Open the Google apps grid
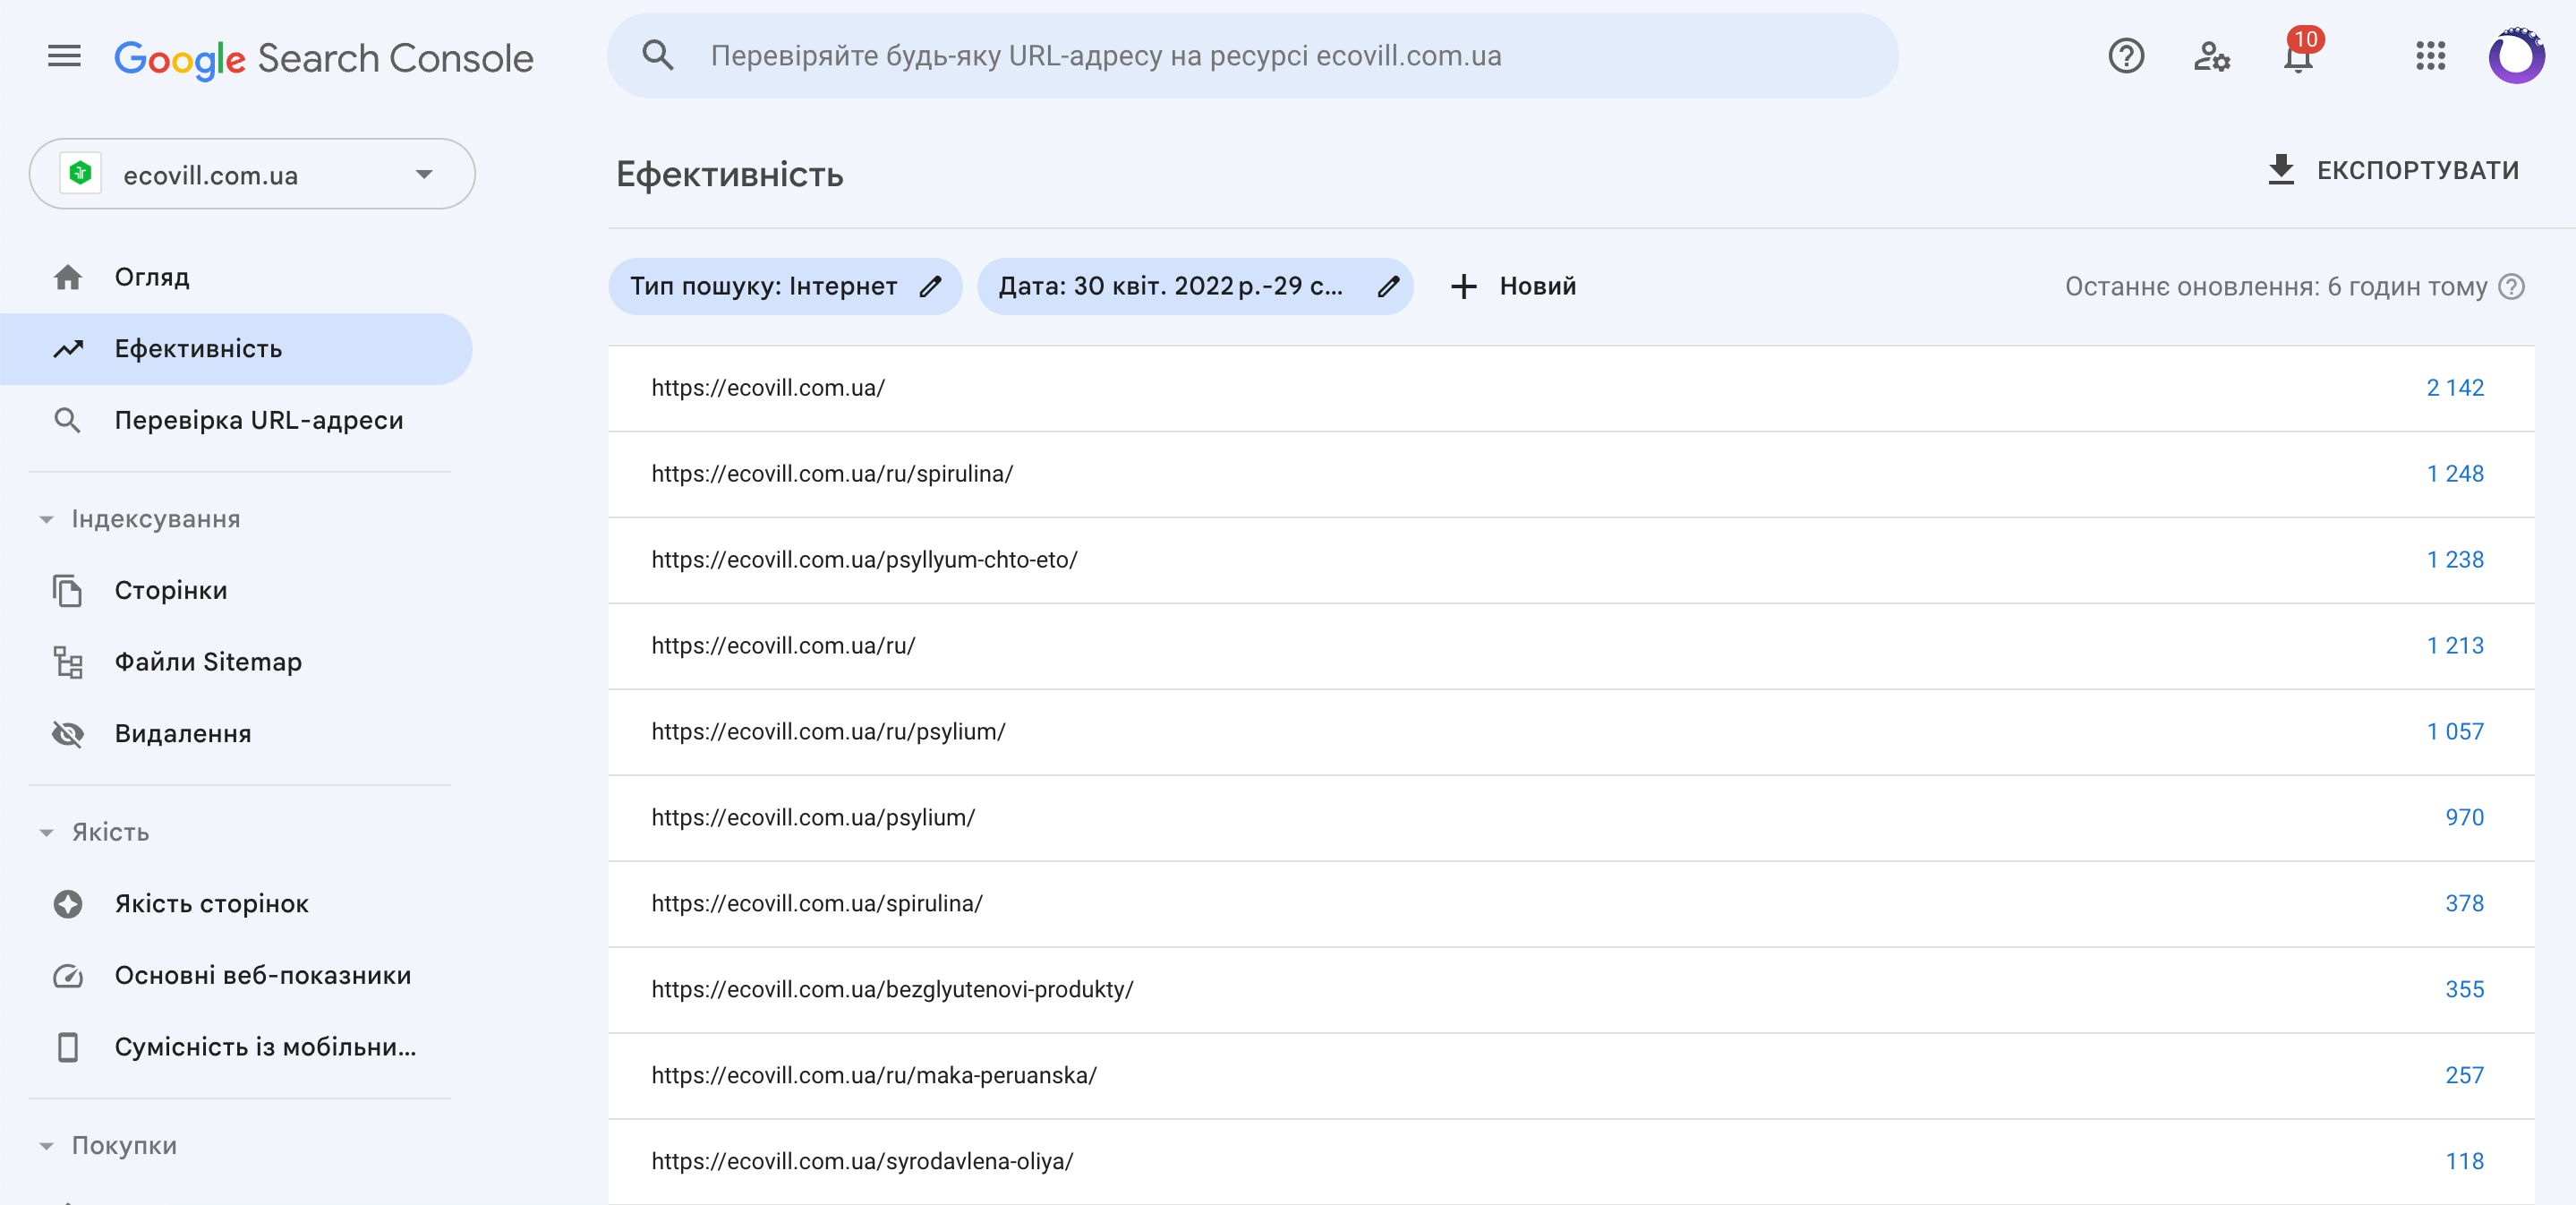 [x=2430, y=56]
